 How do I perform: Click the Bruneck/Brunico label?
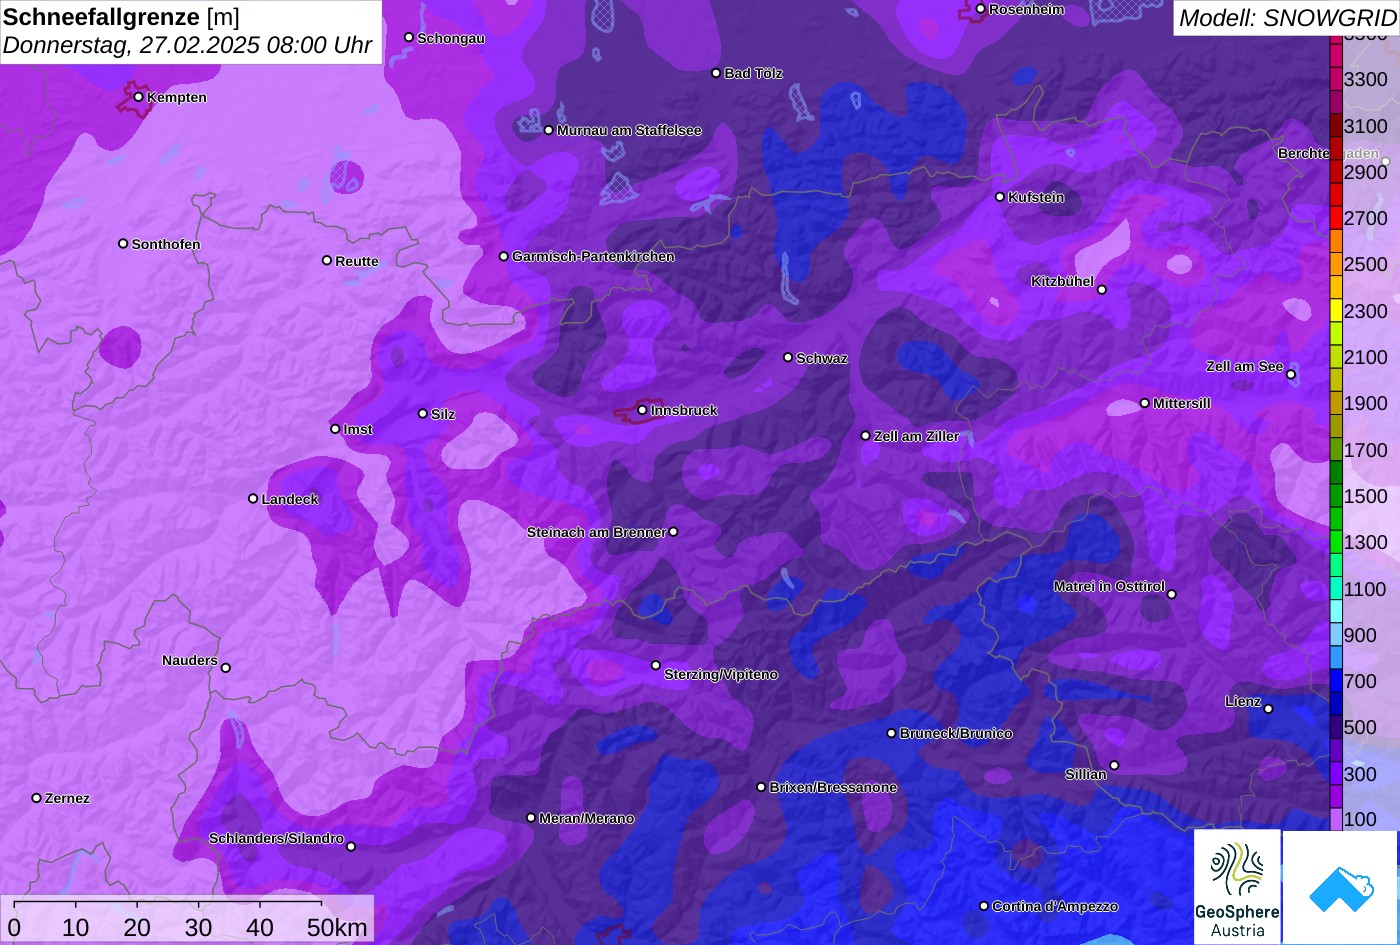956,733
